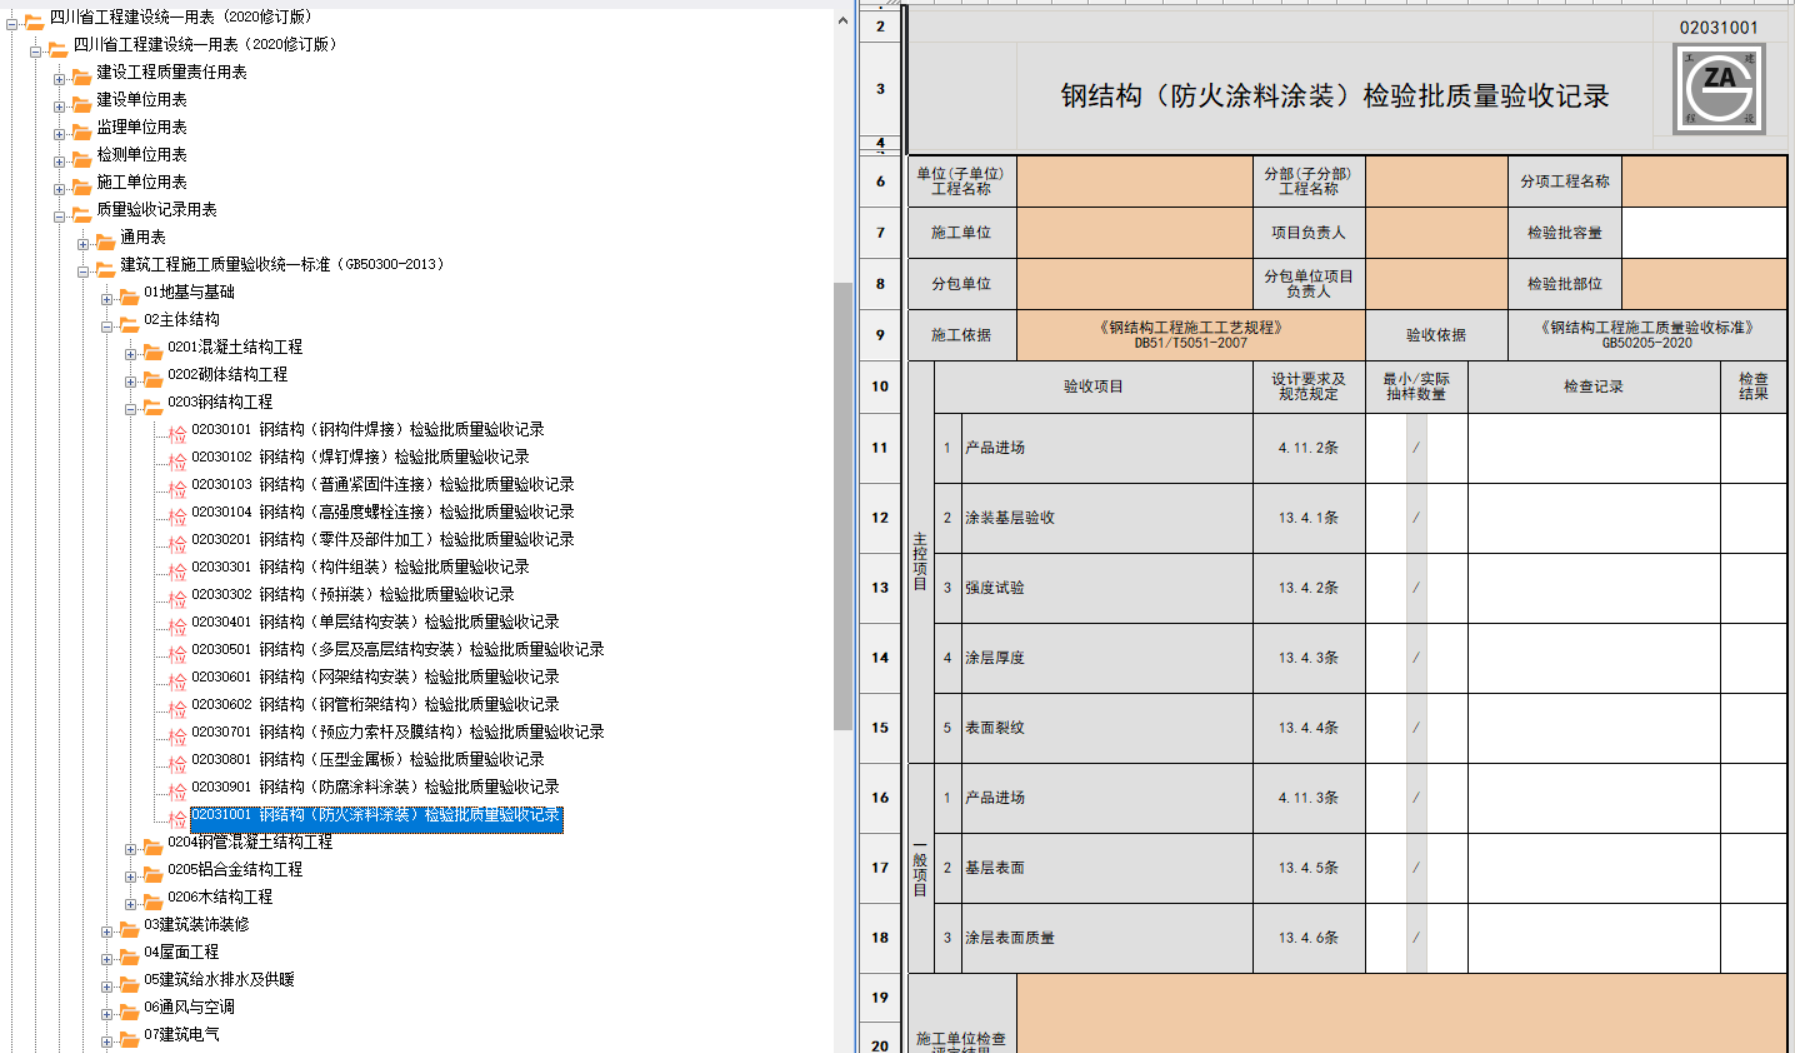This screenshot has width=1795, height=1053.
Task: Click the 02030602 钢管桁架结构 form icon
Action: click(x=177, y=708)
